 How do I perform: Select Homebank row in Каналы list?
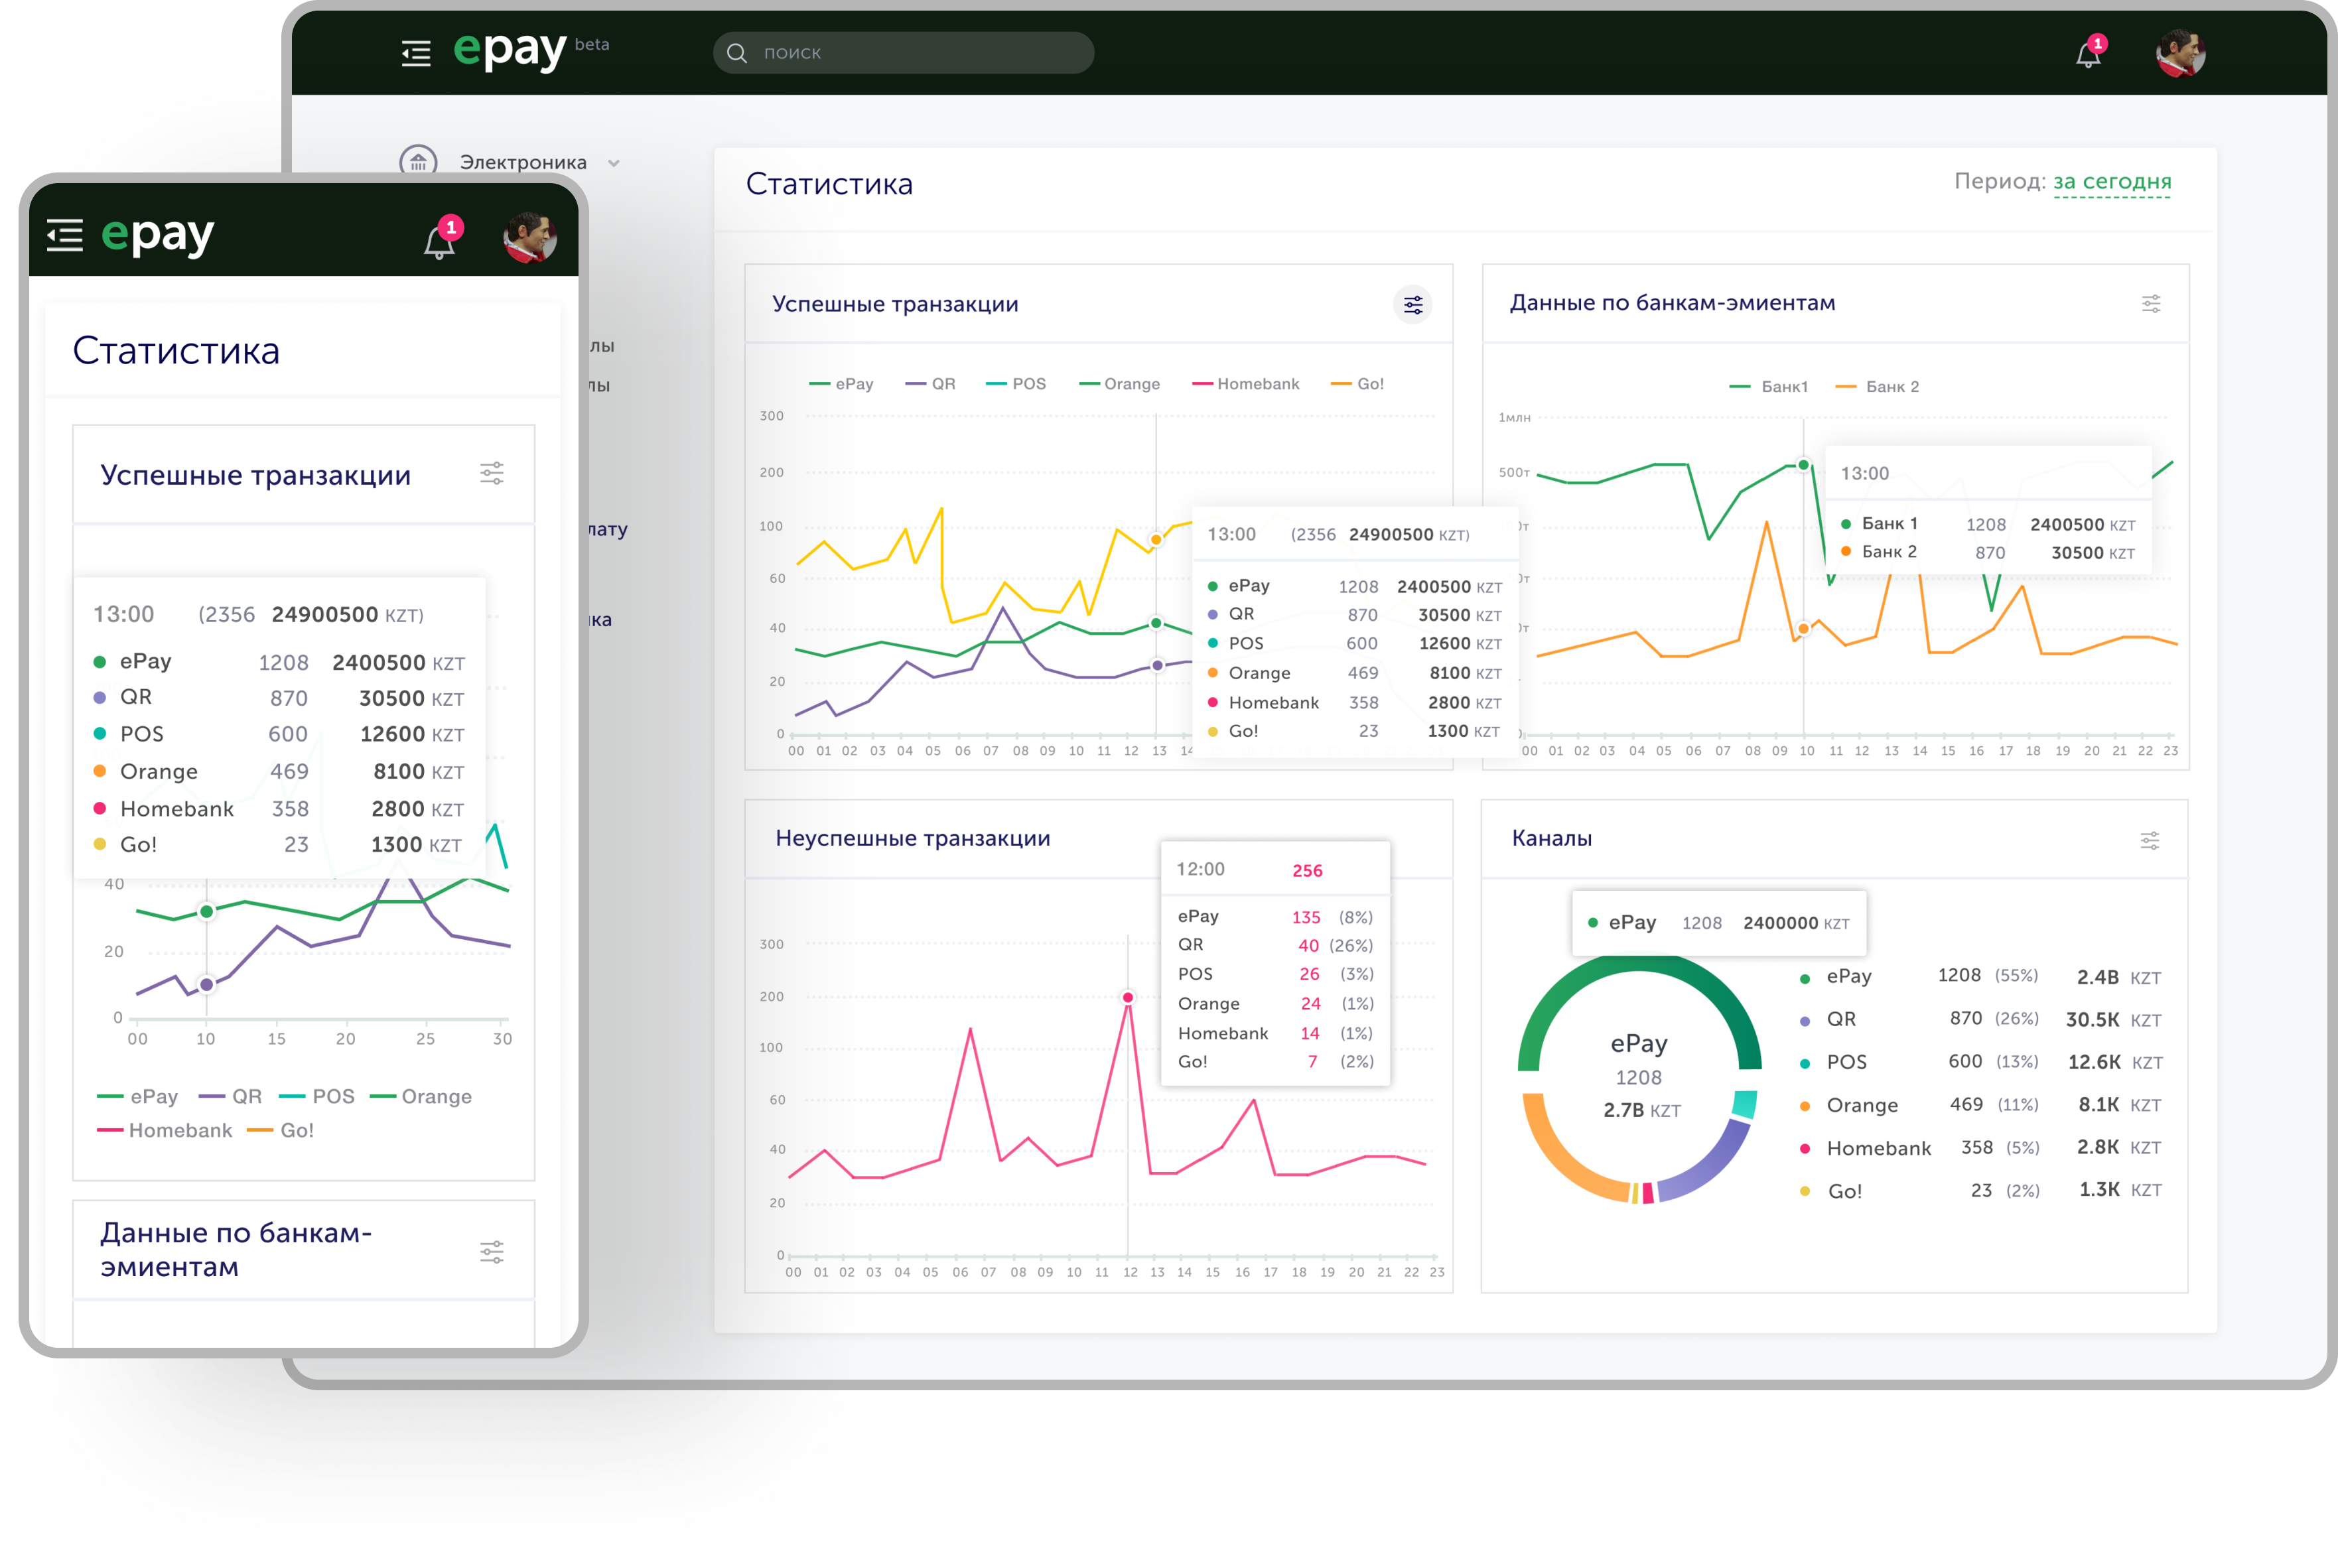coord(1981,1148)
